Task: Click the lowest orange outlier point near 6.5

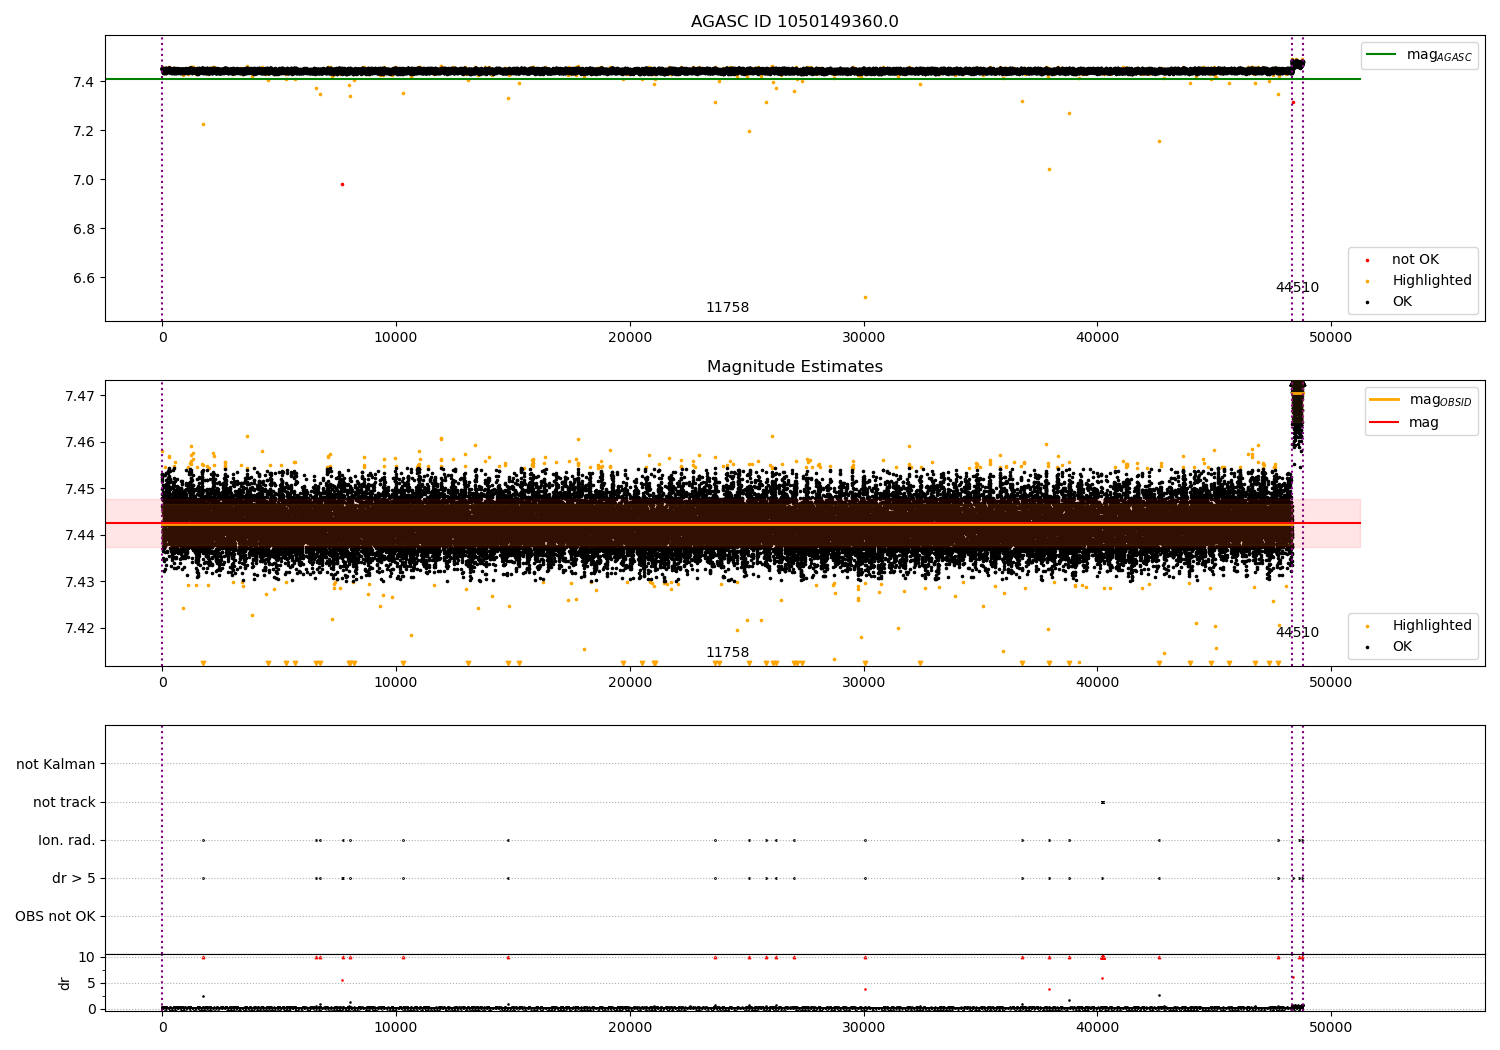Action: pyautogui.click(x=865, y=297)
